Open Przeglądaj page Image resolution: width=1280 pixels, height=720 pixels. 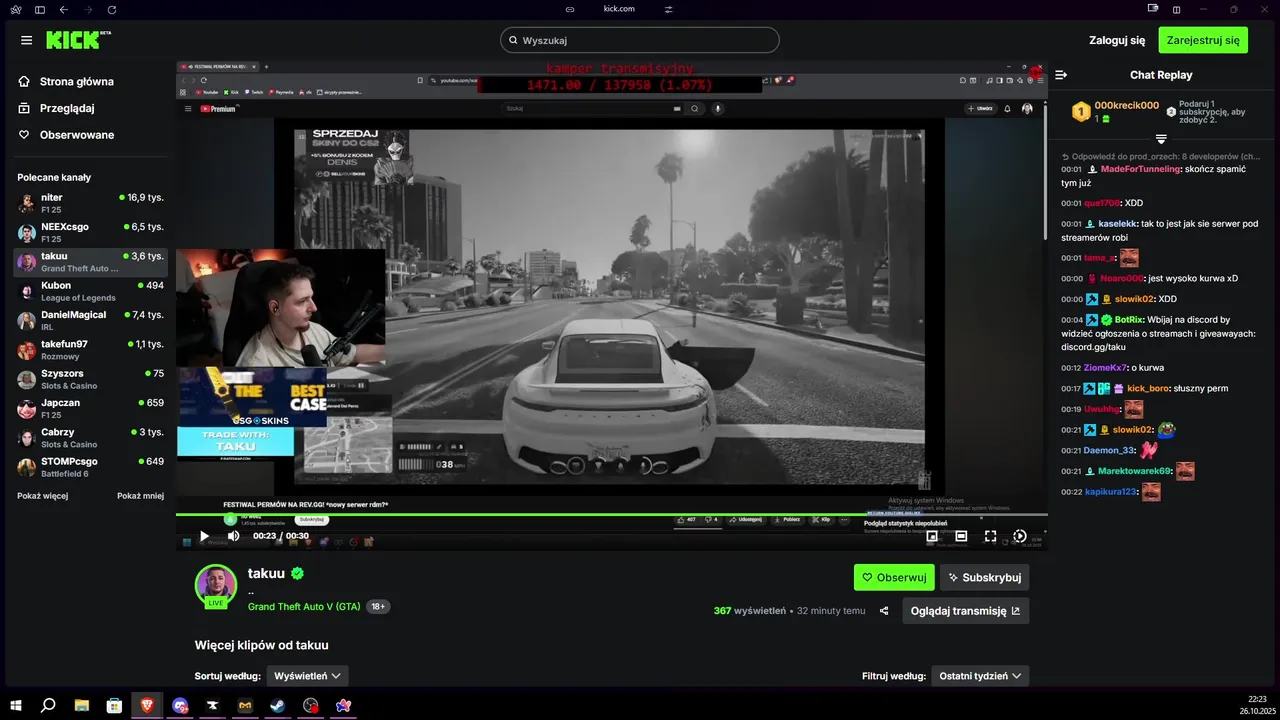pyautogui.click(x=56, y=108)
